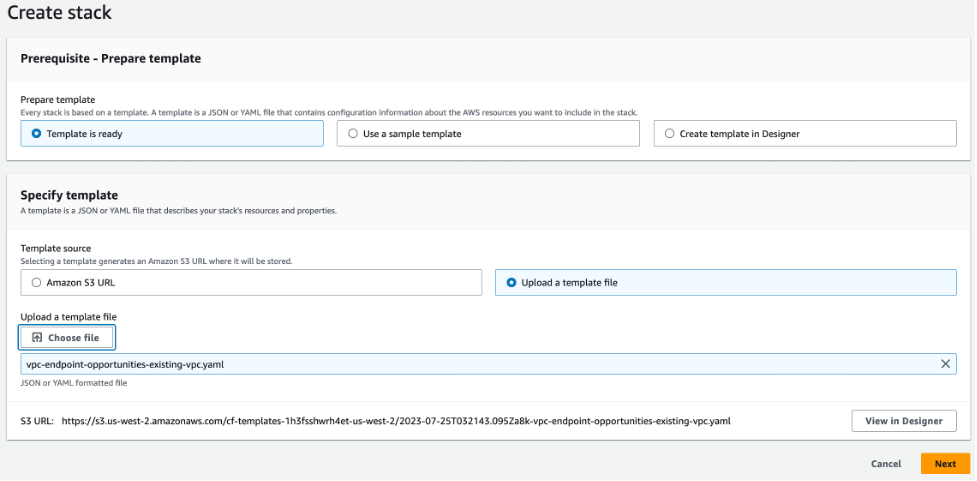
Task: Clear the uploaded file with the X icon
Action: click(x=945, y=364)
